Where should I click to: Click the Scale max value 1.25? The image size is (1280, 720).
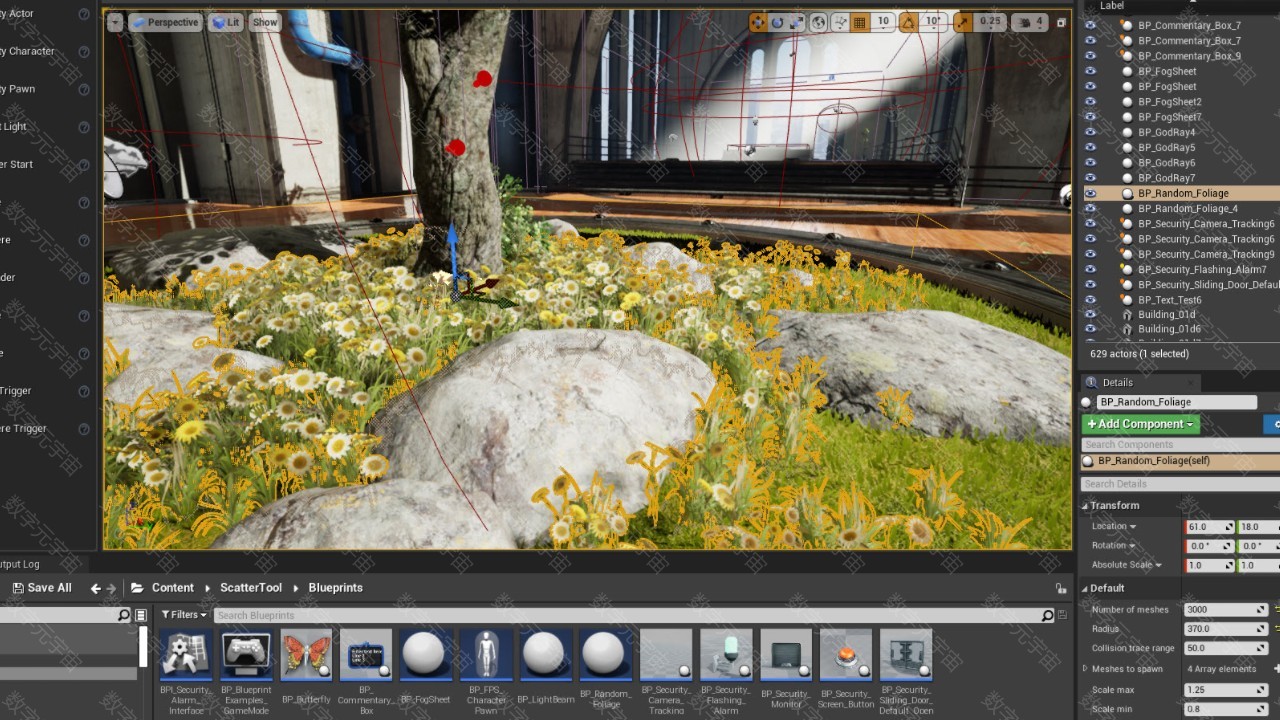tap(1225, 690)
